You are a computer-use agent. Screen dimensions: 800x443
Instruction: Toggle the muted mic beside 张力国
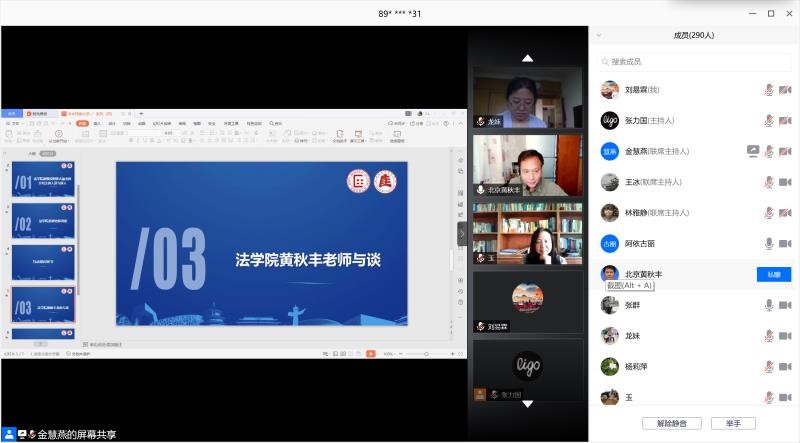click(769, 121)
